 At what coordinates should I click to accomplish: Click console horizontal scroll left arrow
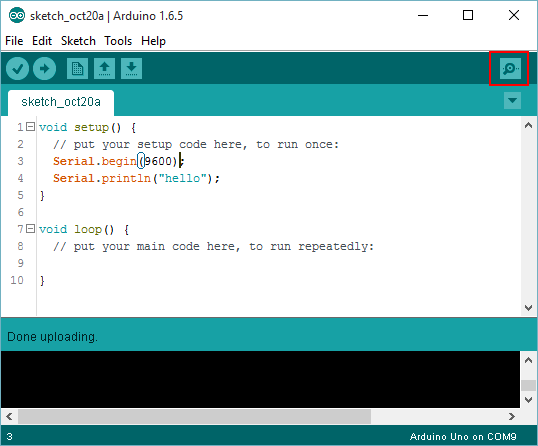pyautogui.click(x=9, y=416)
